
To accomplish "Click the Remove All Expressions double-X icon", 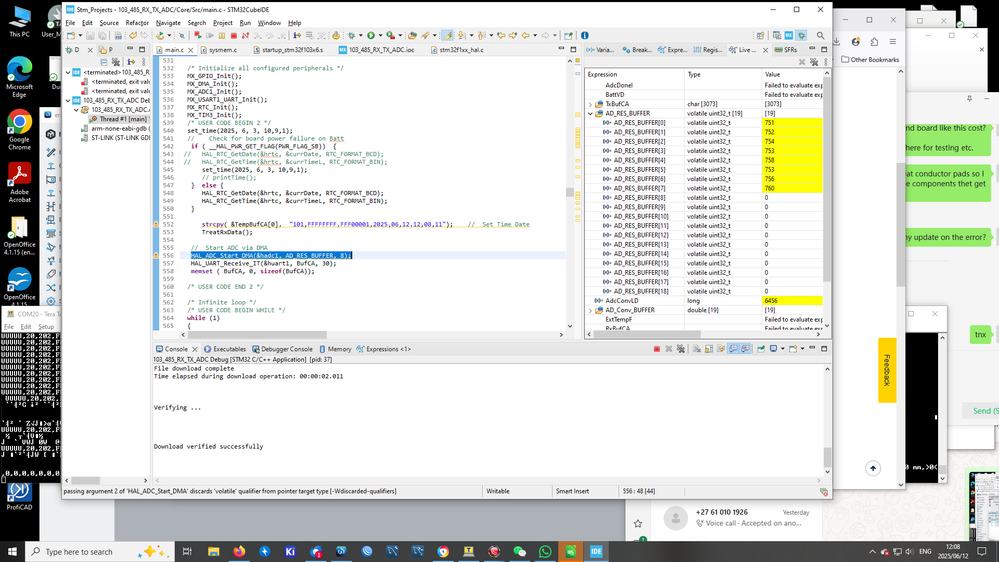I will tap(814, 62).
